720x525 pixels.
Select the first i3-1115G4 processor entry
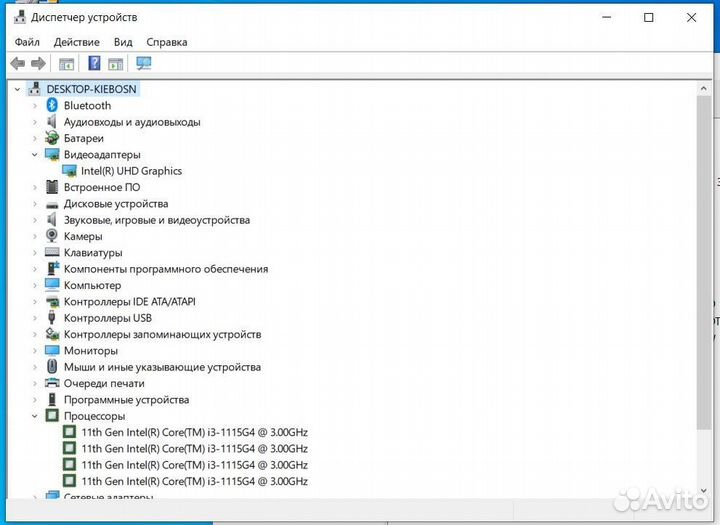(x=194, y=432)
